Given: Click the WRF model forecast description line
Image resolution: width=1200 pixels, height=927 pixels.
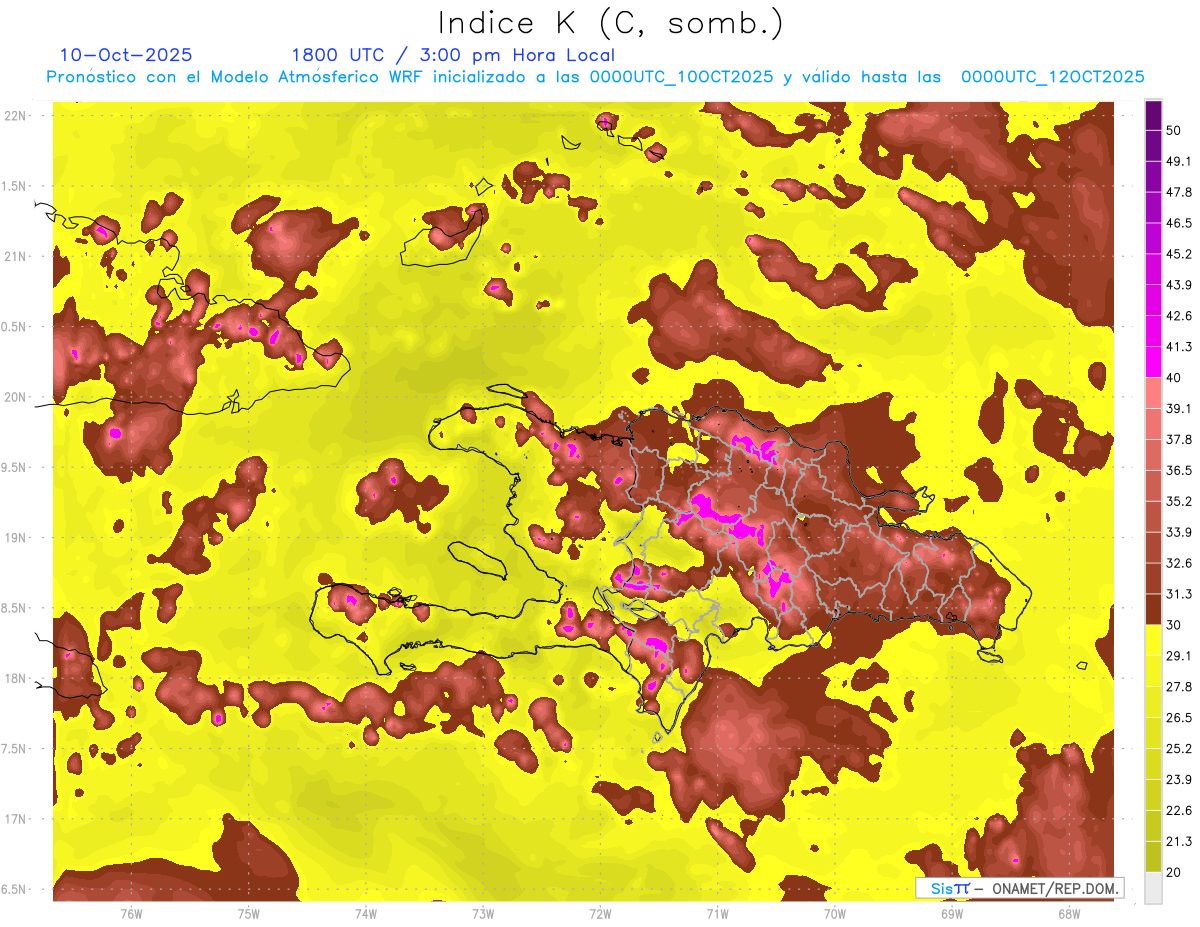Looking at the screenshot, I should pos(595,77).
